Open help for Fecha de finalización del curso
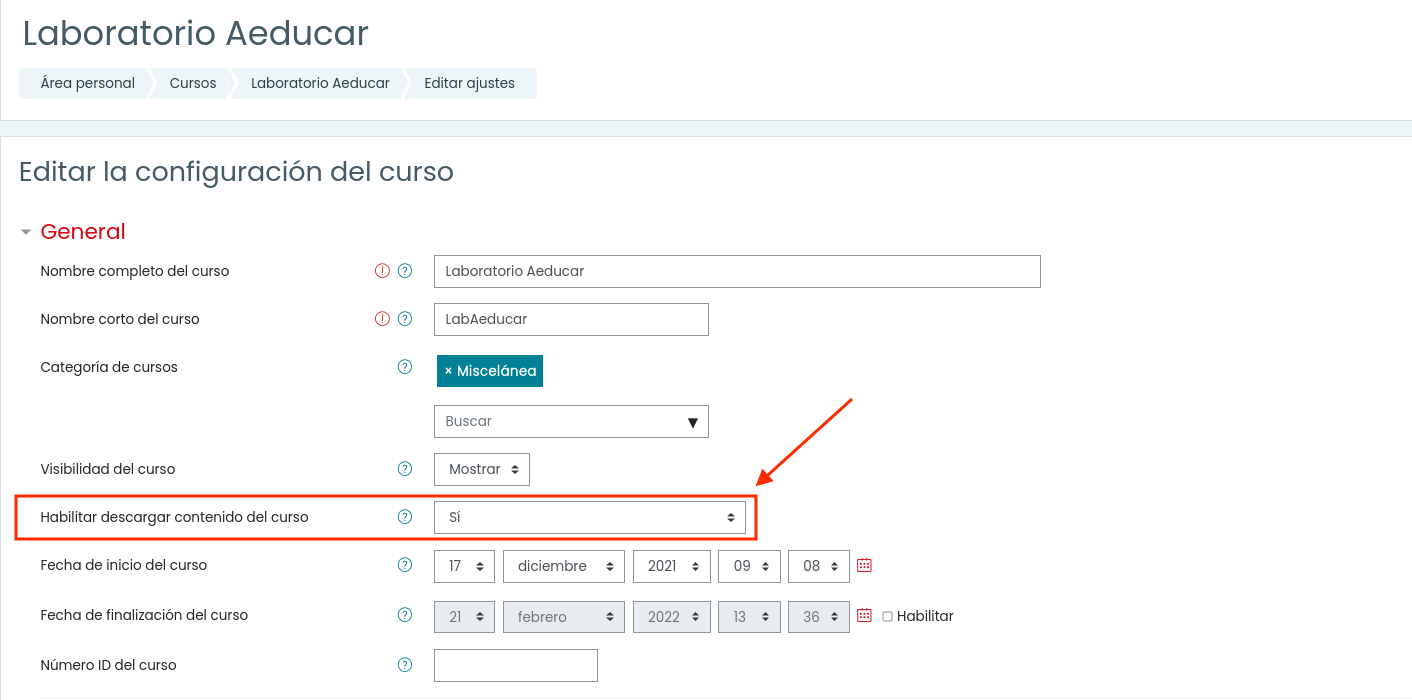The width and height of the screenshot is (1412, 700). coord(405,615)
